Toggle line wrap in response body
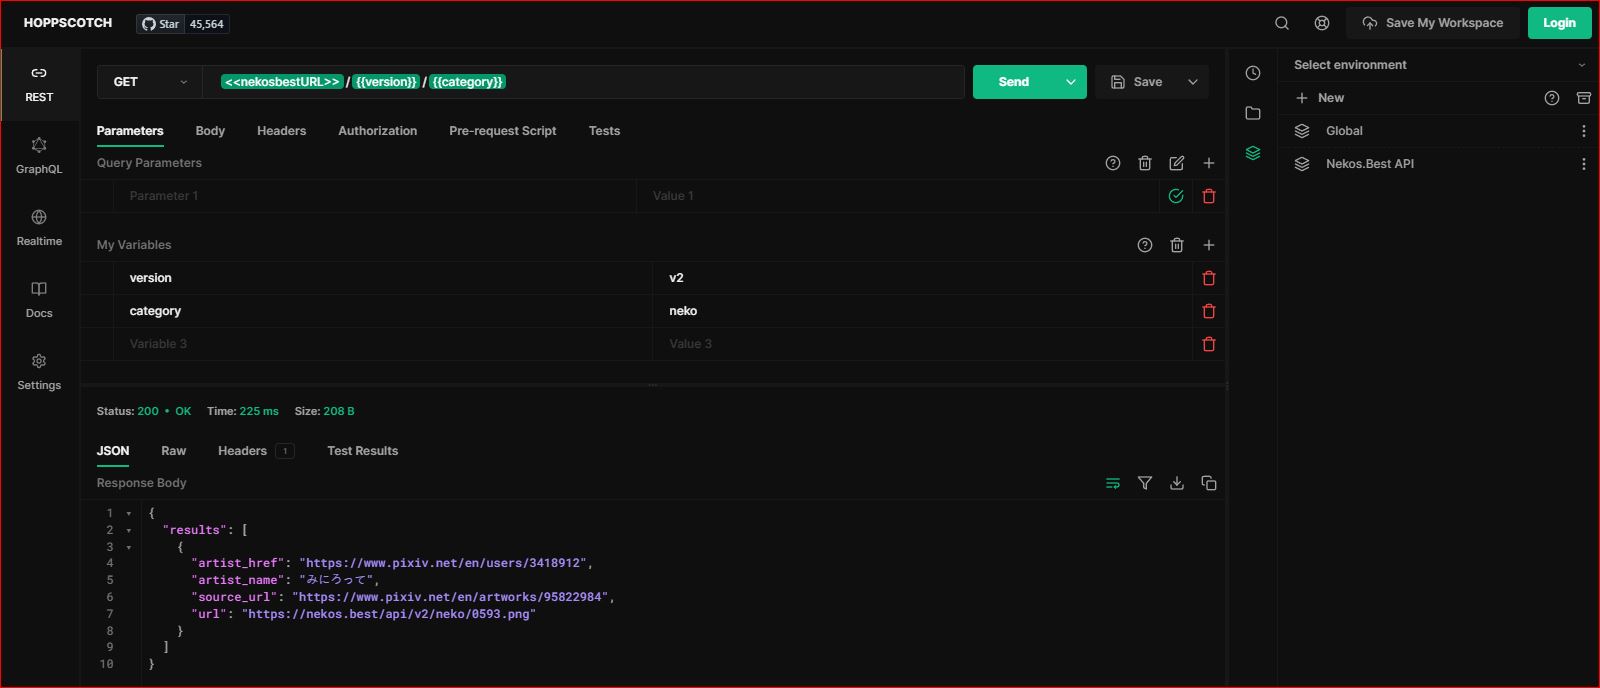 [x=1113, y=483]
